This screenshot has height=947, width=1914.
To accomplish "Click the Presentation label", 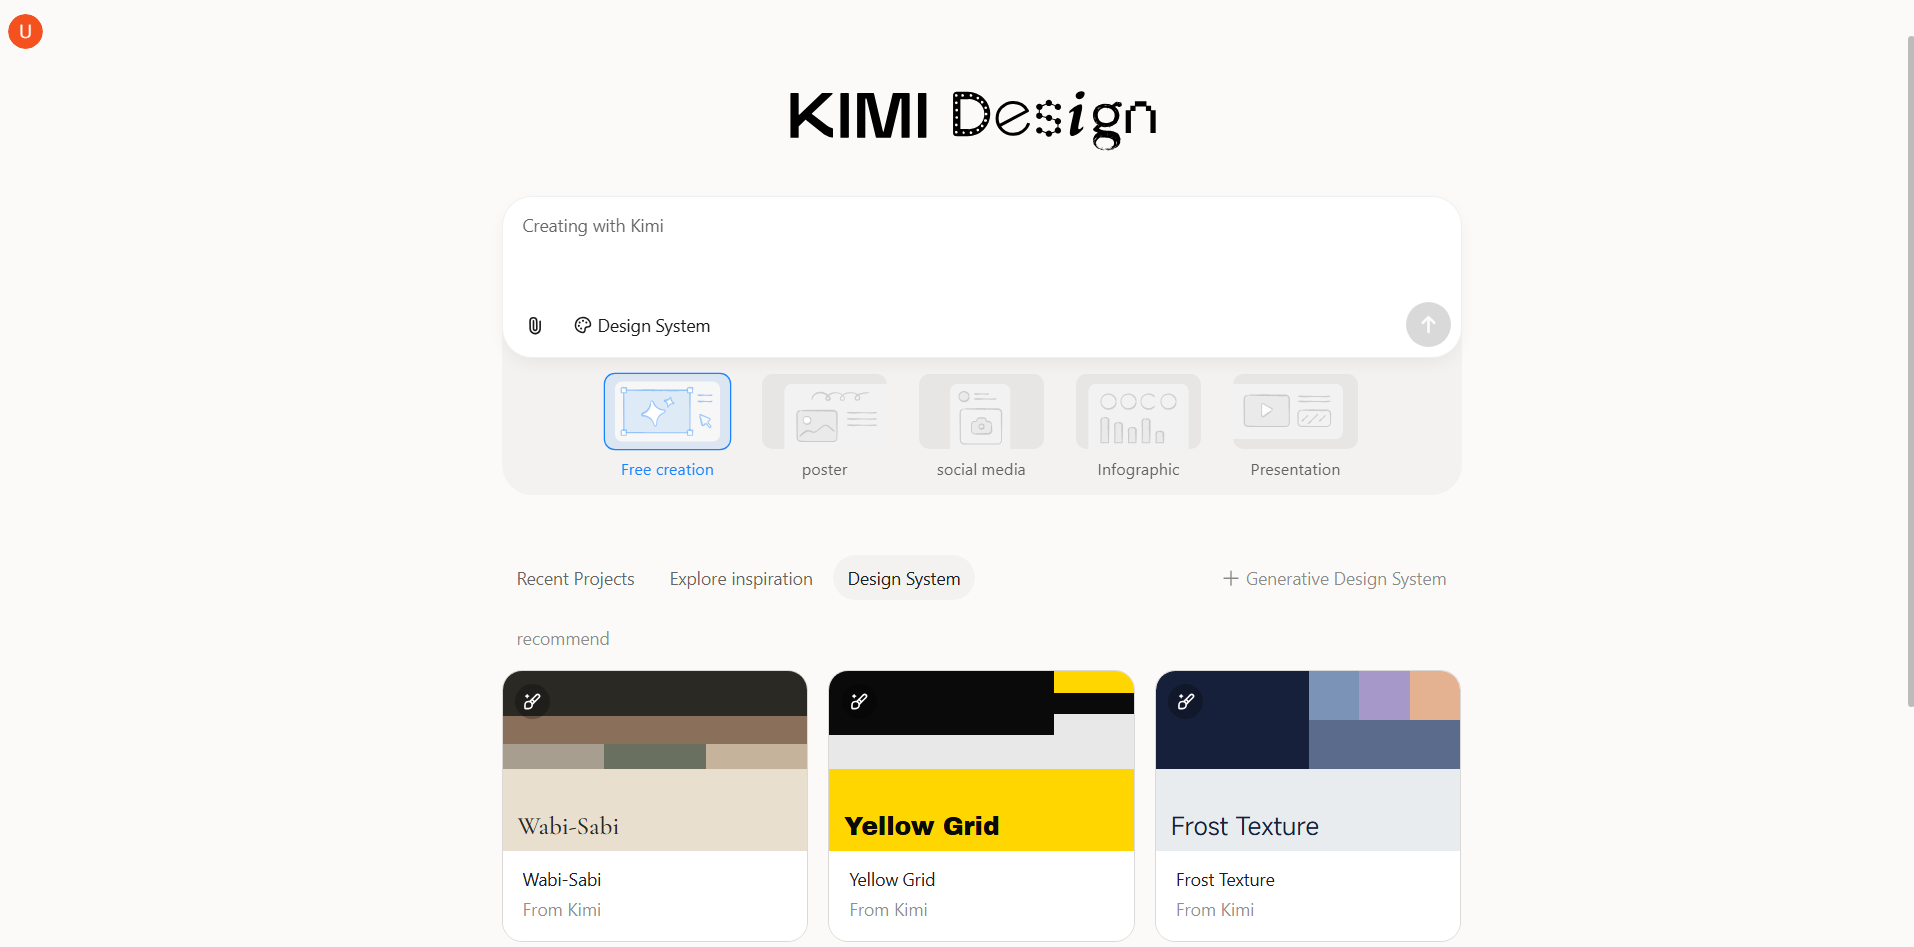I will coord(1295,469).
